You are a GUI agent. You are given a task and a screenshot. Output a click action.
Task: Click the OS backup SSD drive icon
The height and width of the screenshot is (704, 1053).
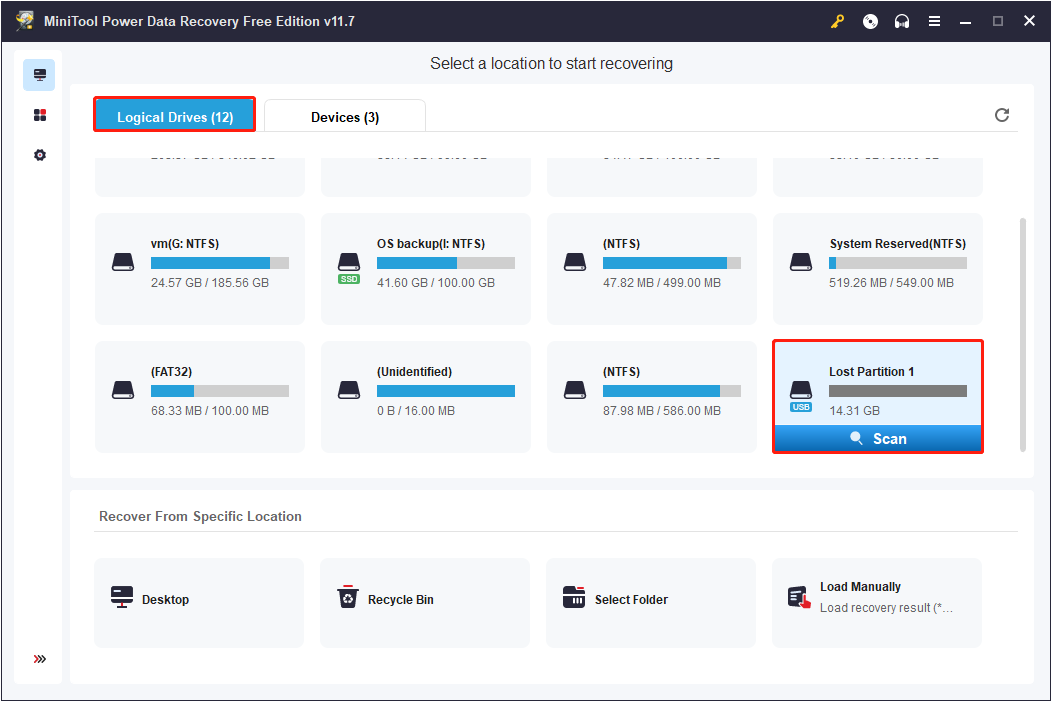pos(349,268)
